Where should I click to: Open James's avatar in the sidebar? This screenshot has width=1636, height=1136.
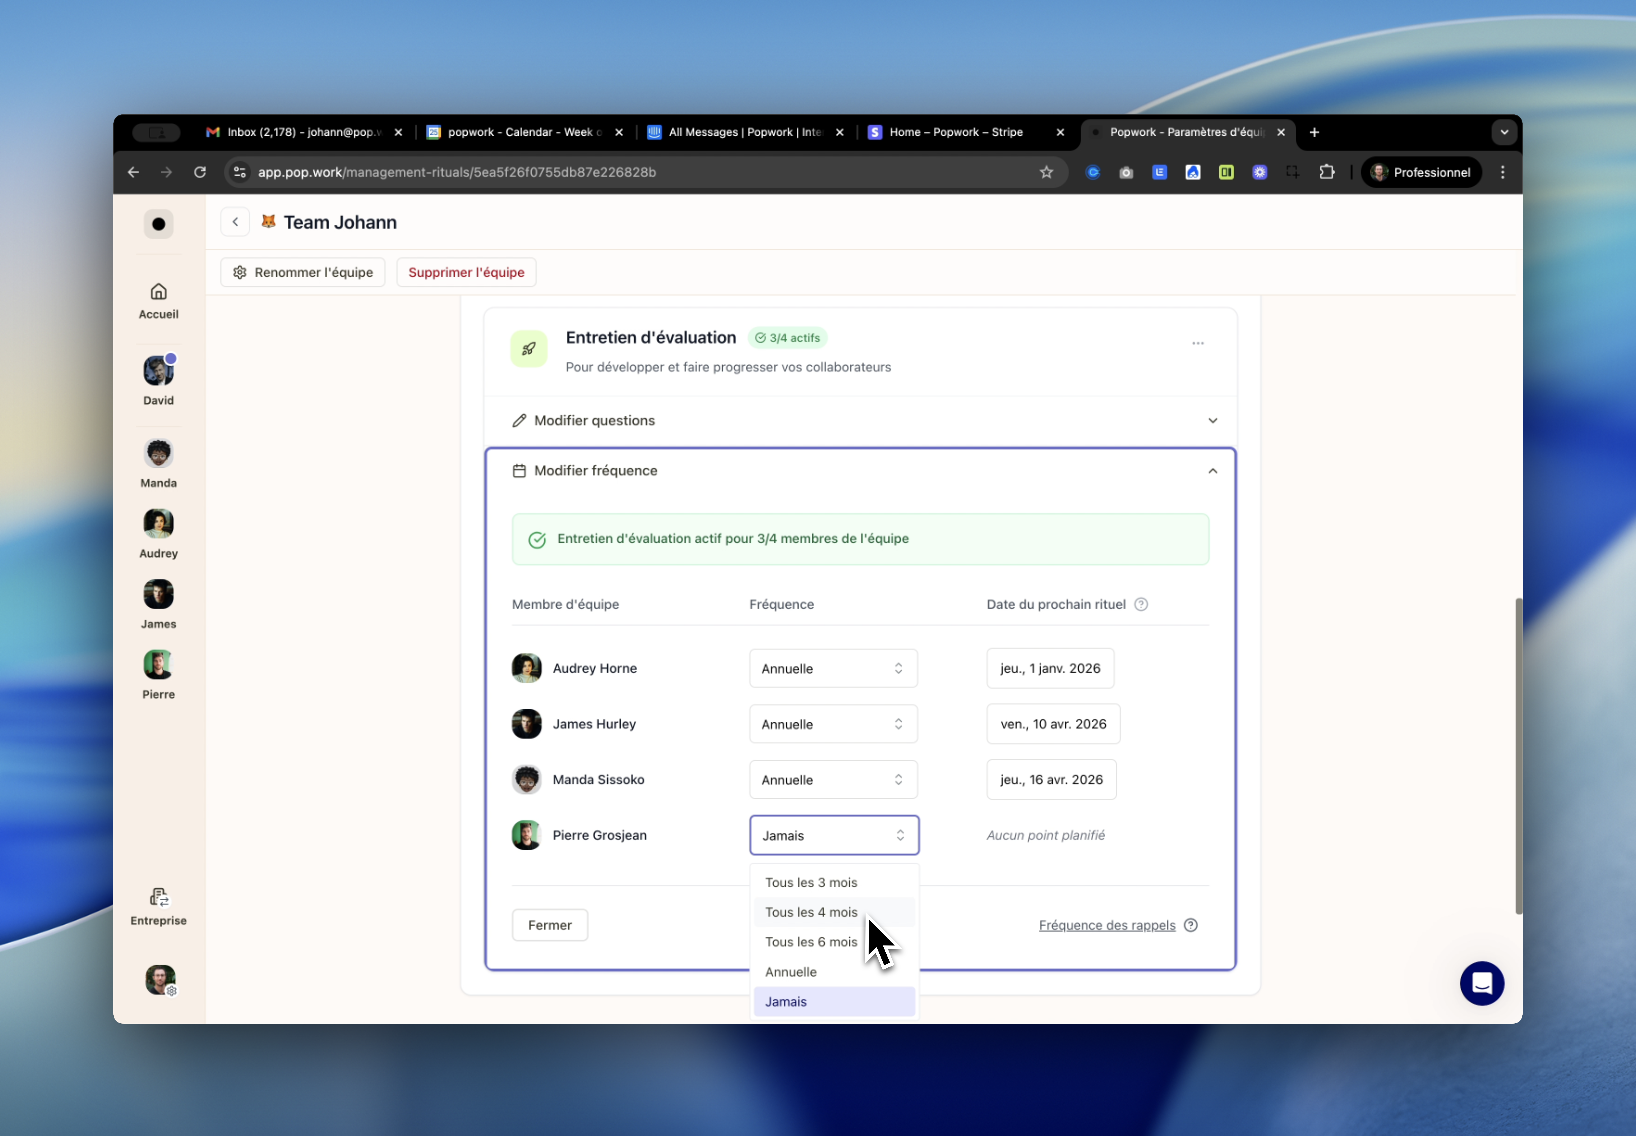(x=158, y=594)
